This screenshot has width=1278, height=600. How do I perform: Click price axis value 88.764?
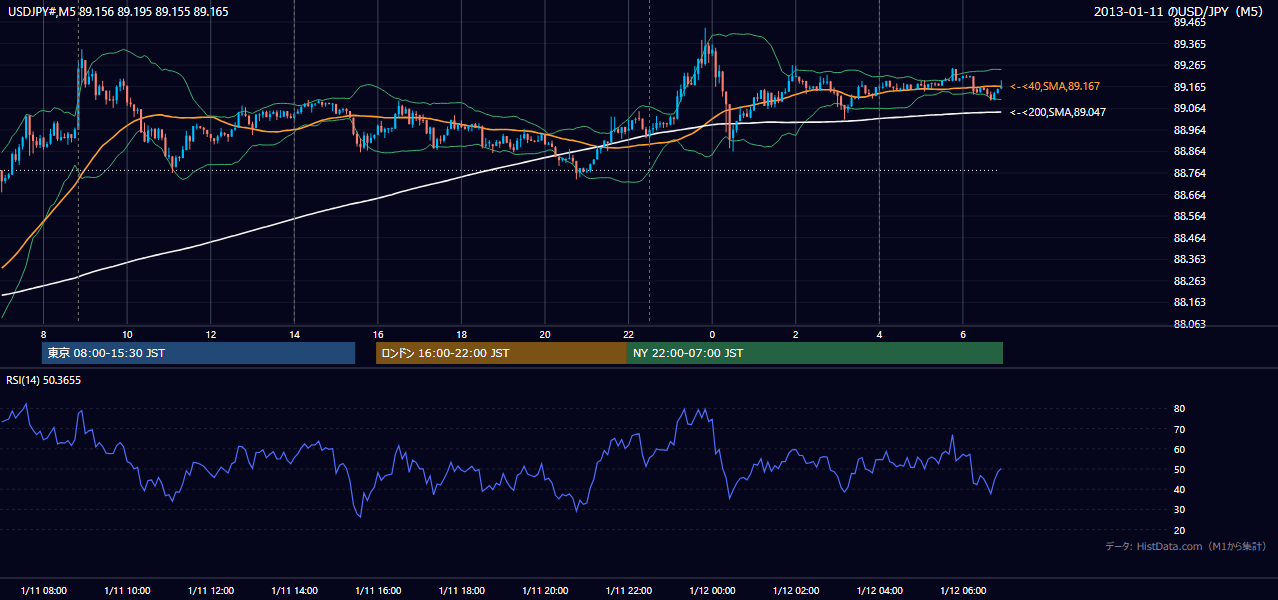point(1189,173)
